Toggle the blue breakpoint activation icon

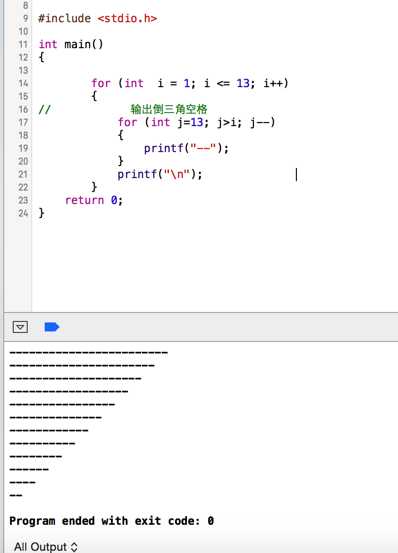[51, 327]
